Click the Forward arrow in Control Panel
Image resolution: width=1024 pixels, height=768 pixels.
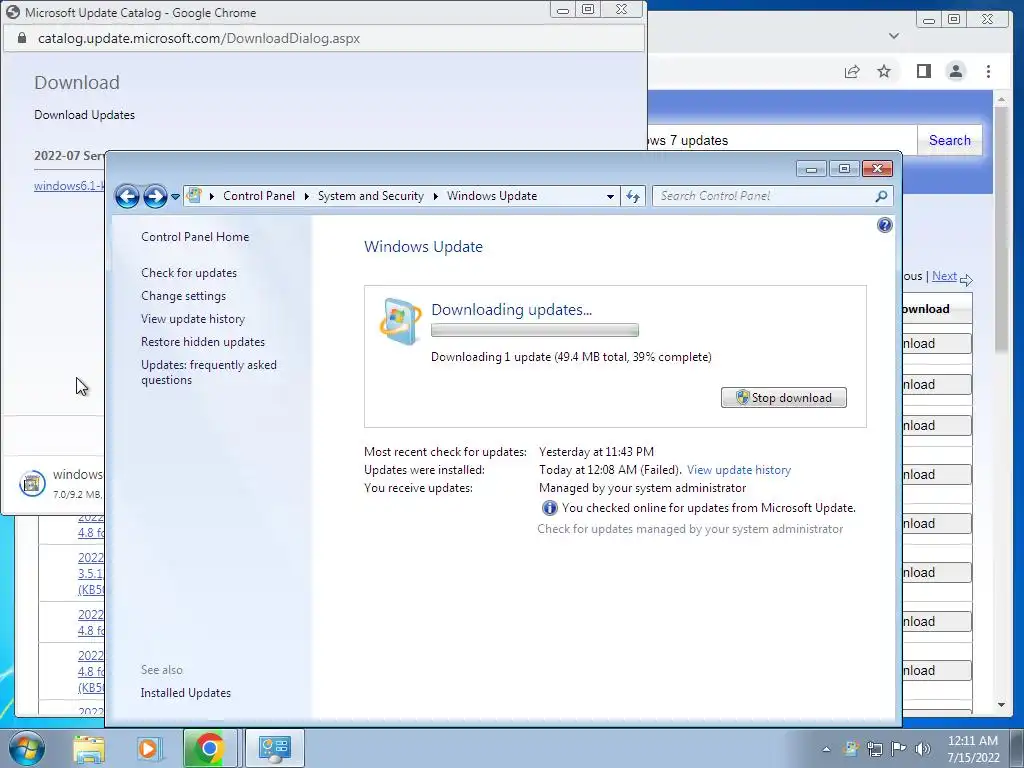coord(155,196)
